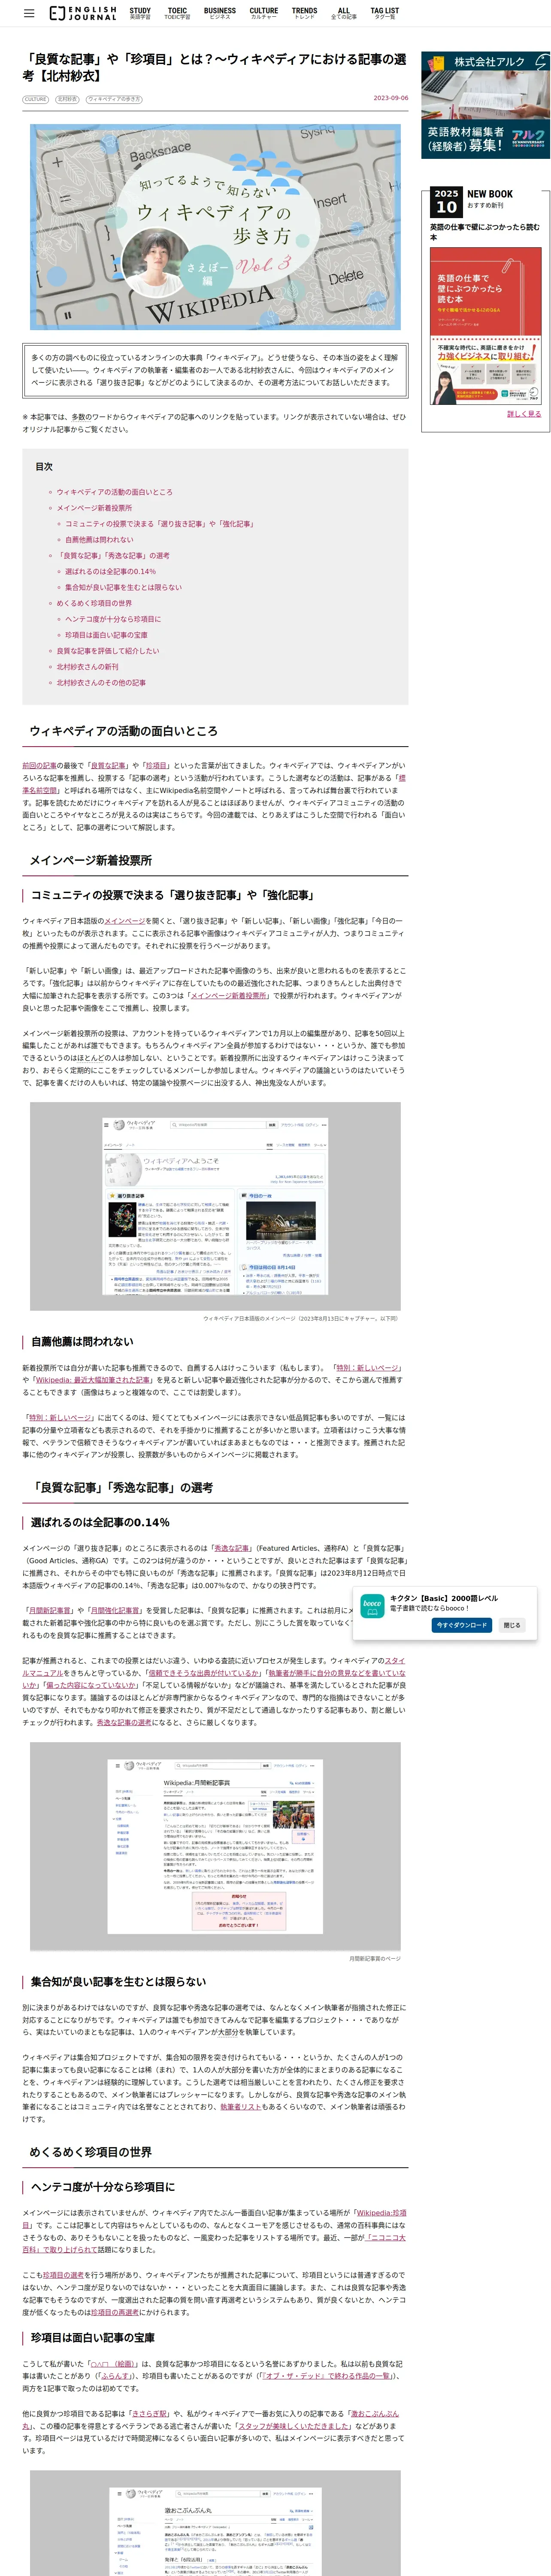
Task: Jump to 「良質な記事」「秀逸な記事」の選考 in contents
Action: coord(113,555)
